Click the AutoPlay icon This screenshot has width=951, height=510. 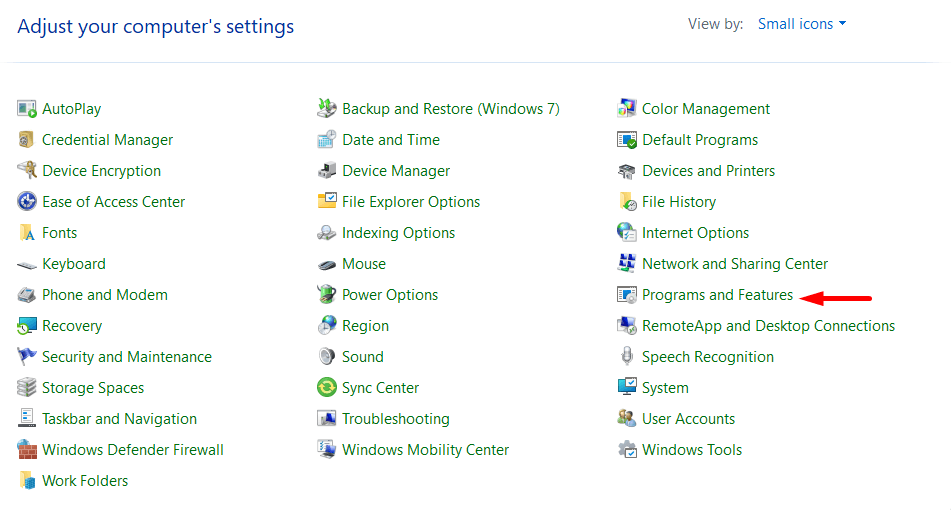[27, 109]
